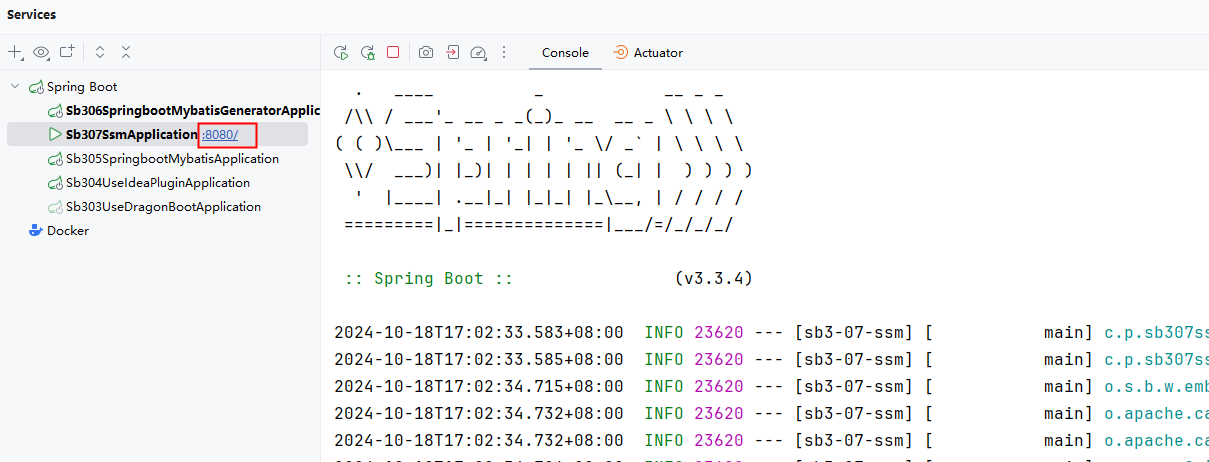Collapse all services in the tree
Screen dimensions: 1209x462
click(x=126, y=52)
